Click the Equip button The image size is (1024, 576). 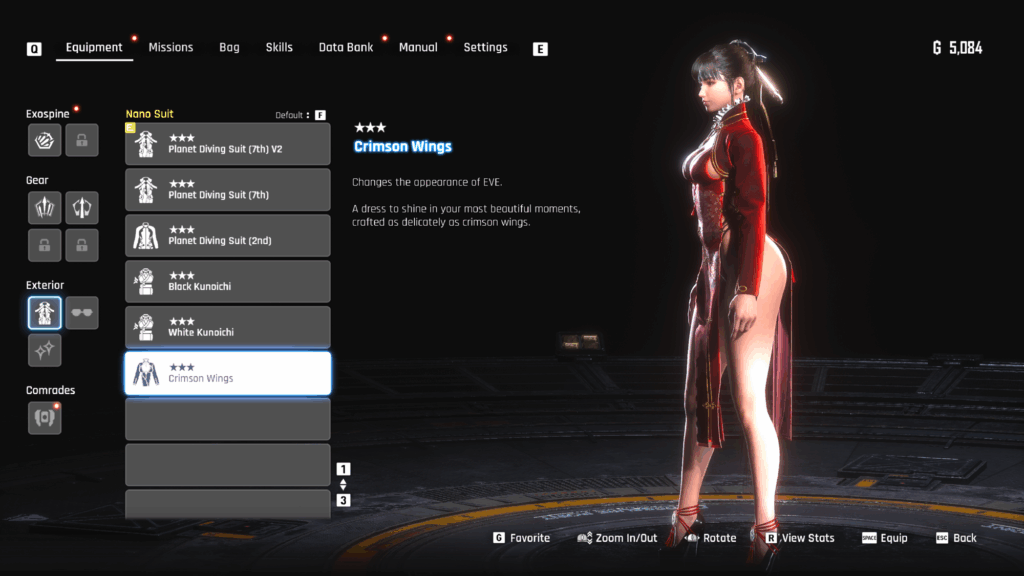point(884,537)
